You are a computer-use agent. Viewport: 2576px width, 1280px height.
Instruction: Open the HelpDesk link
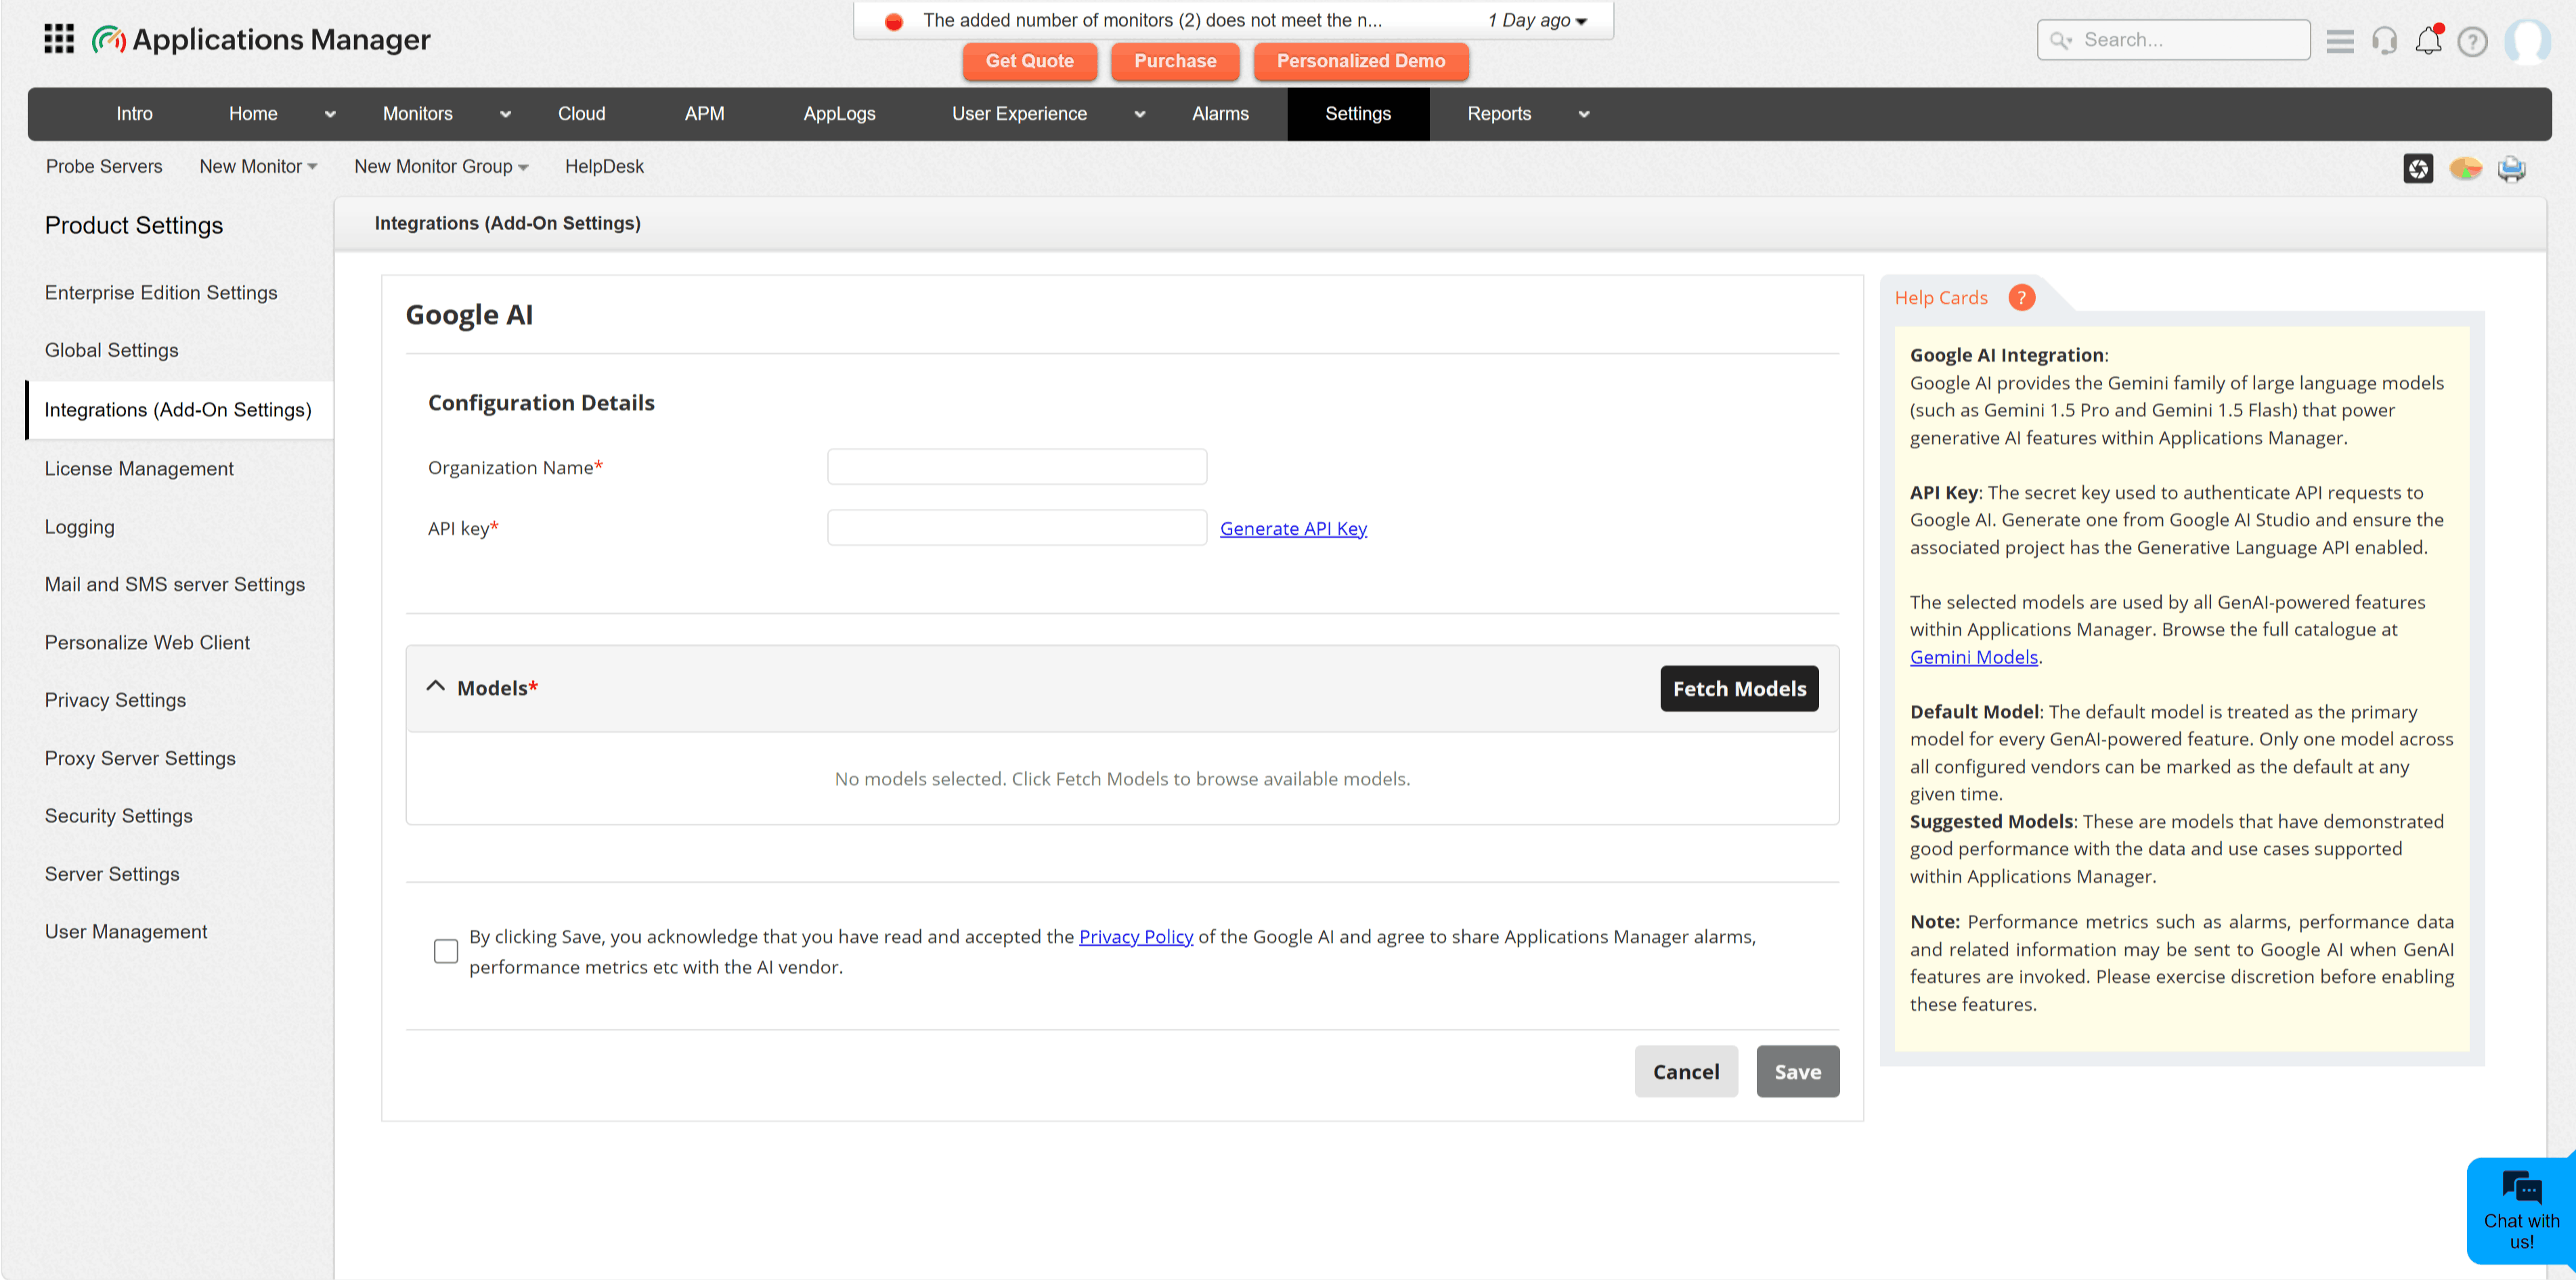tap(604, 166)
